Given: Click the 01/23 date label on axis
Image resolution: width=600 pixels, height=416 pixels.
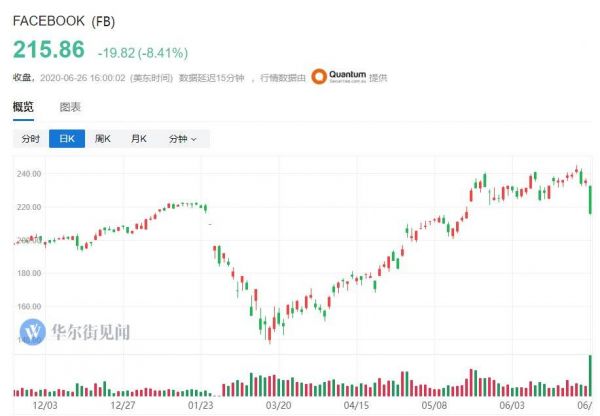Looking at the screenshot, I should tap(200, 406).
